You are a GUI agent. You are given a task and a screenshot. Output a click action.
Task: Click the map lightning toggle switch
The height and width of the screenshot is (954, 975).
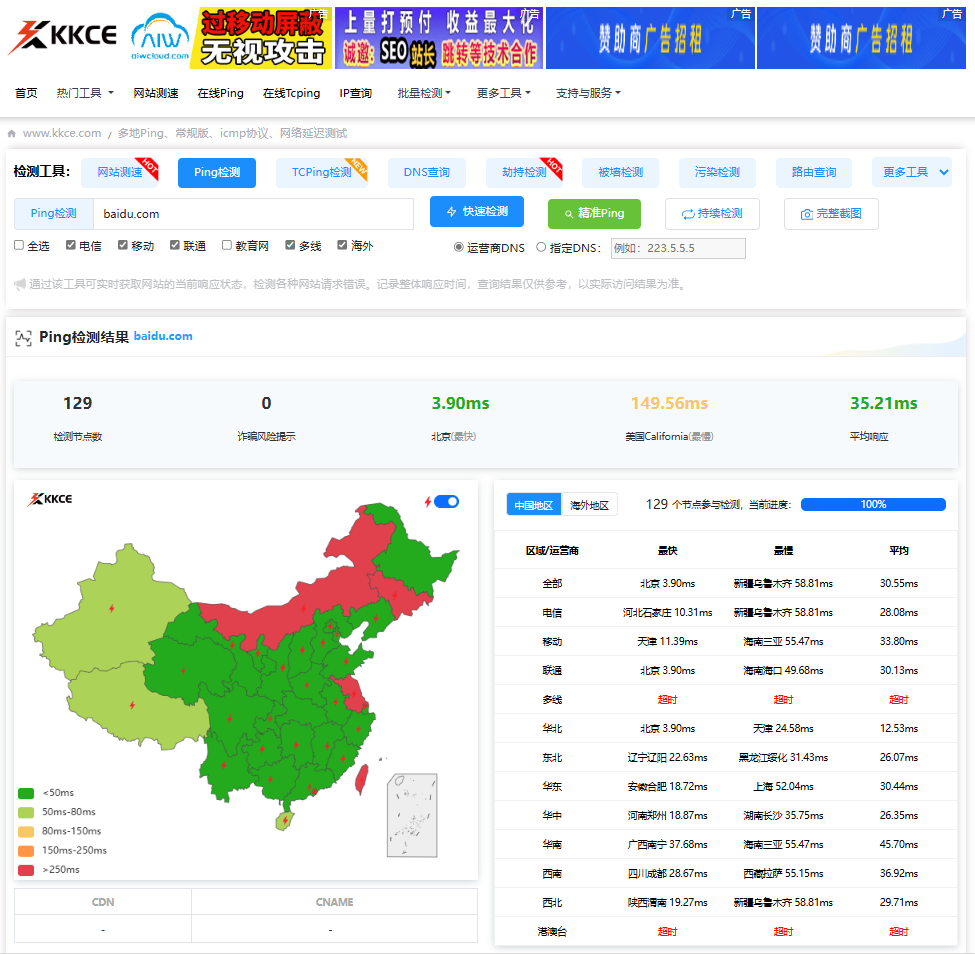click(x=446, y=501)
